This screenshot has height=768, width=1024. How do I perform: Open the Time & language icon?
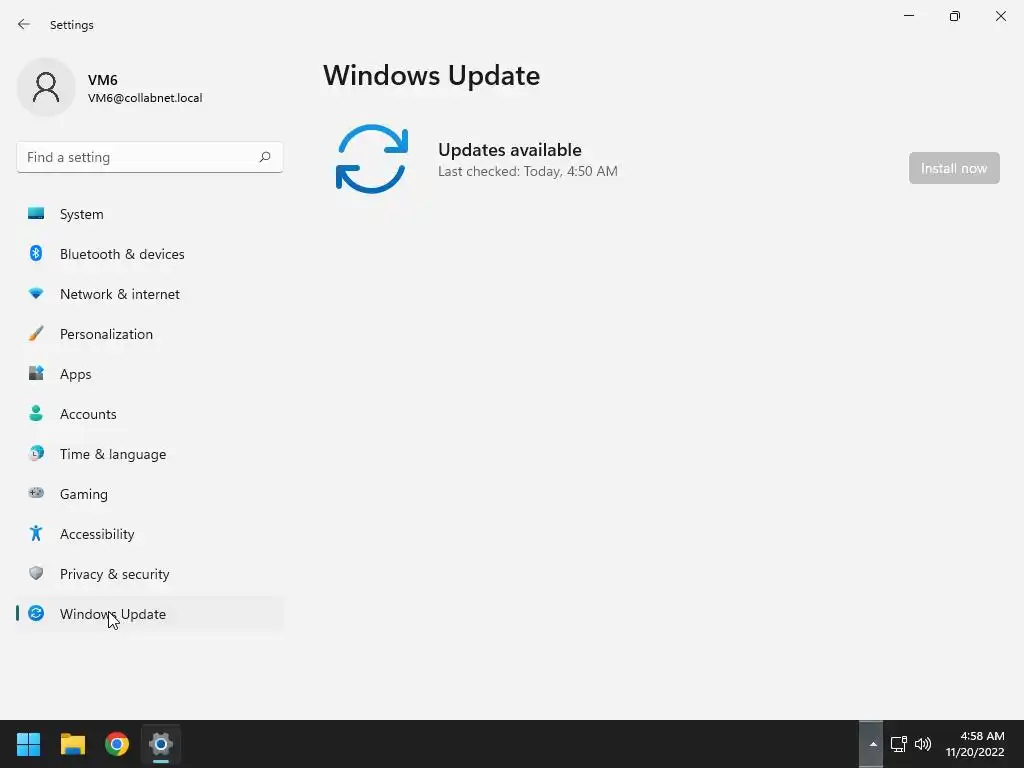point(36,453)
